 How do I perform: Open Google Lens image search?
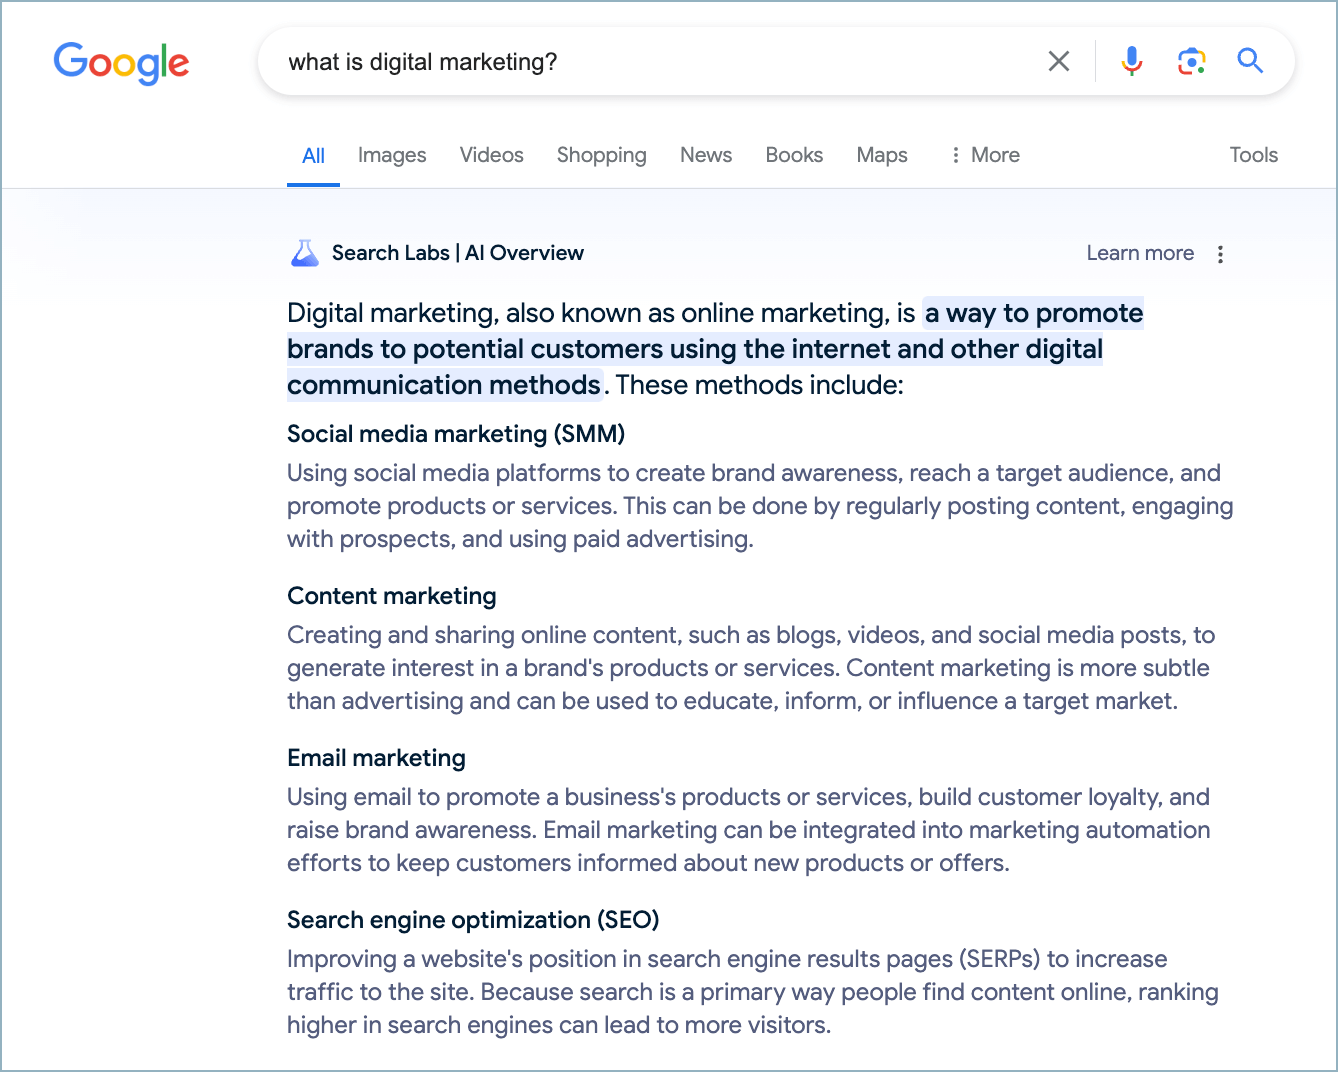pos(1191,62)
